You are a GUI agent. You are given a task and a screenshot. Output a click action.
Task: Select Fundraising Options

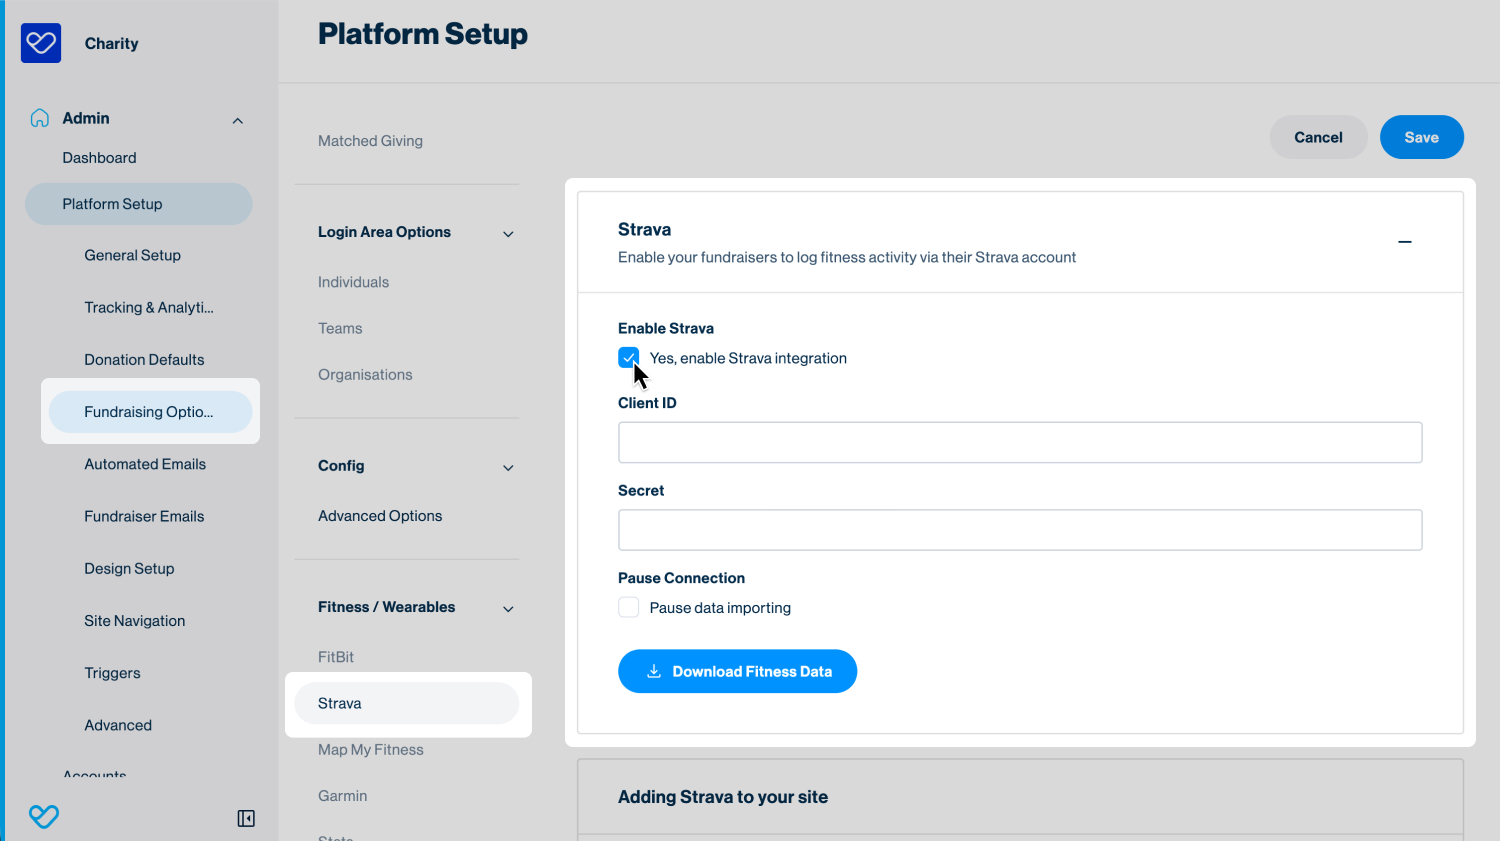(151, 412)
